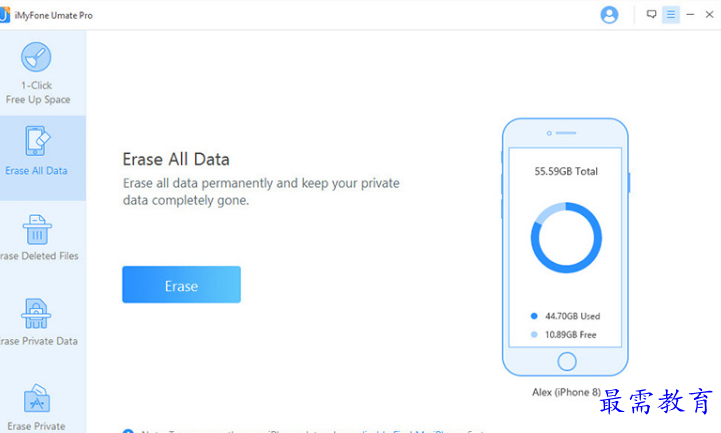
Task: Click the phone illustration's home button
Action: [566, 361]
